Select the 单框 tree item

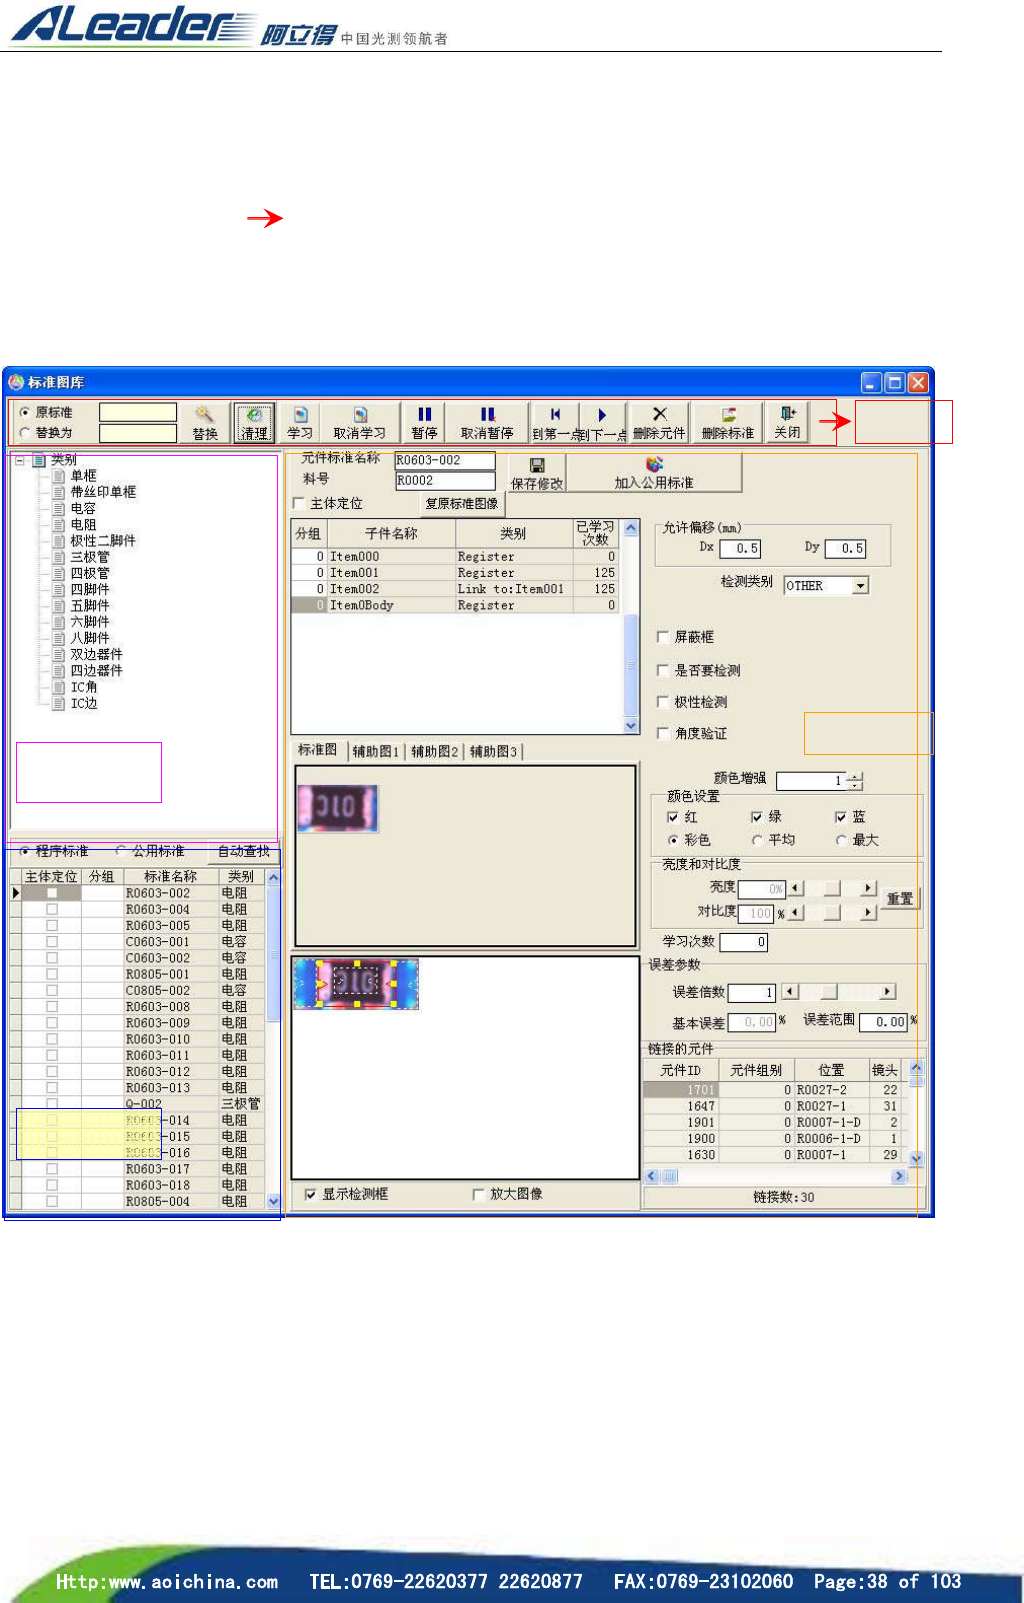click(x=84, y=476)
